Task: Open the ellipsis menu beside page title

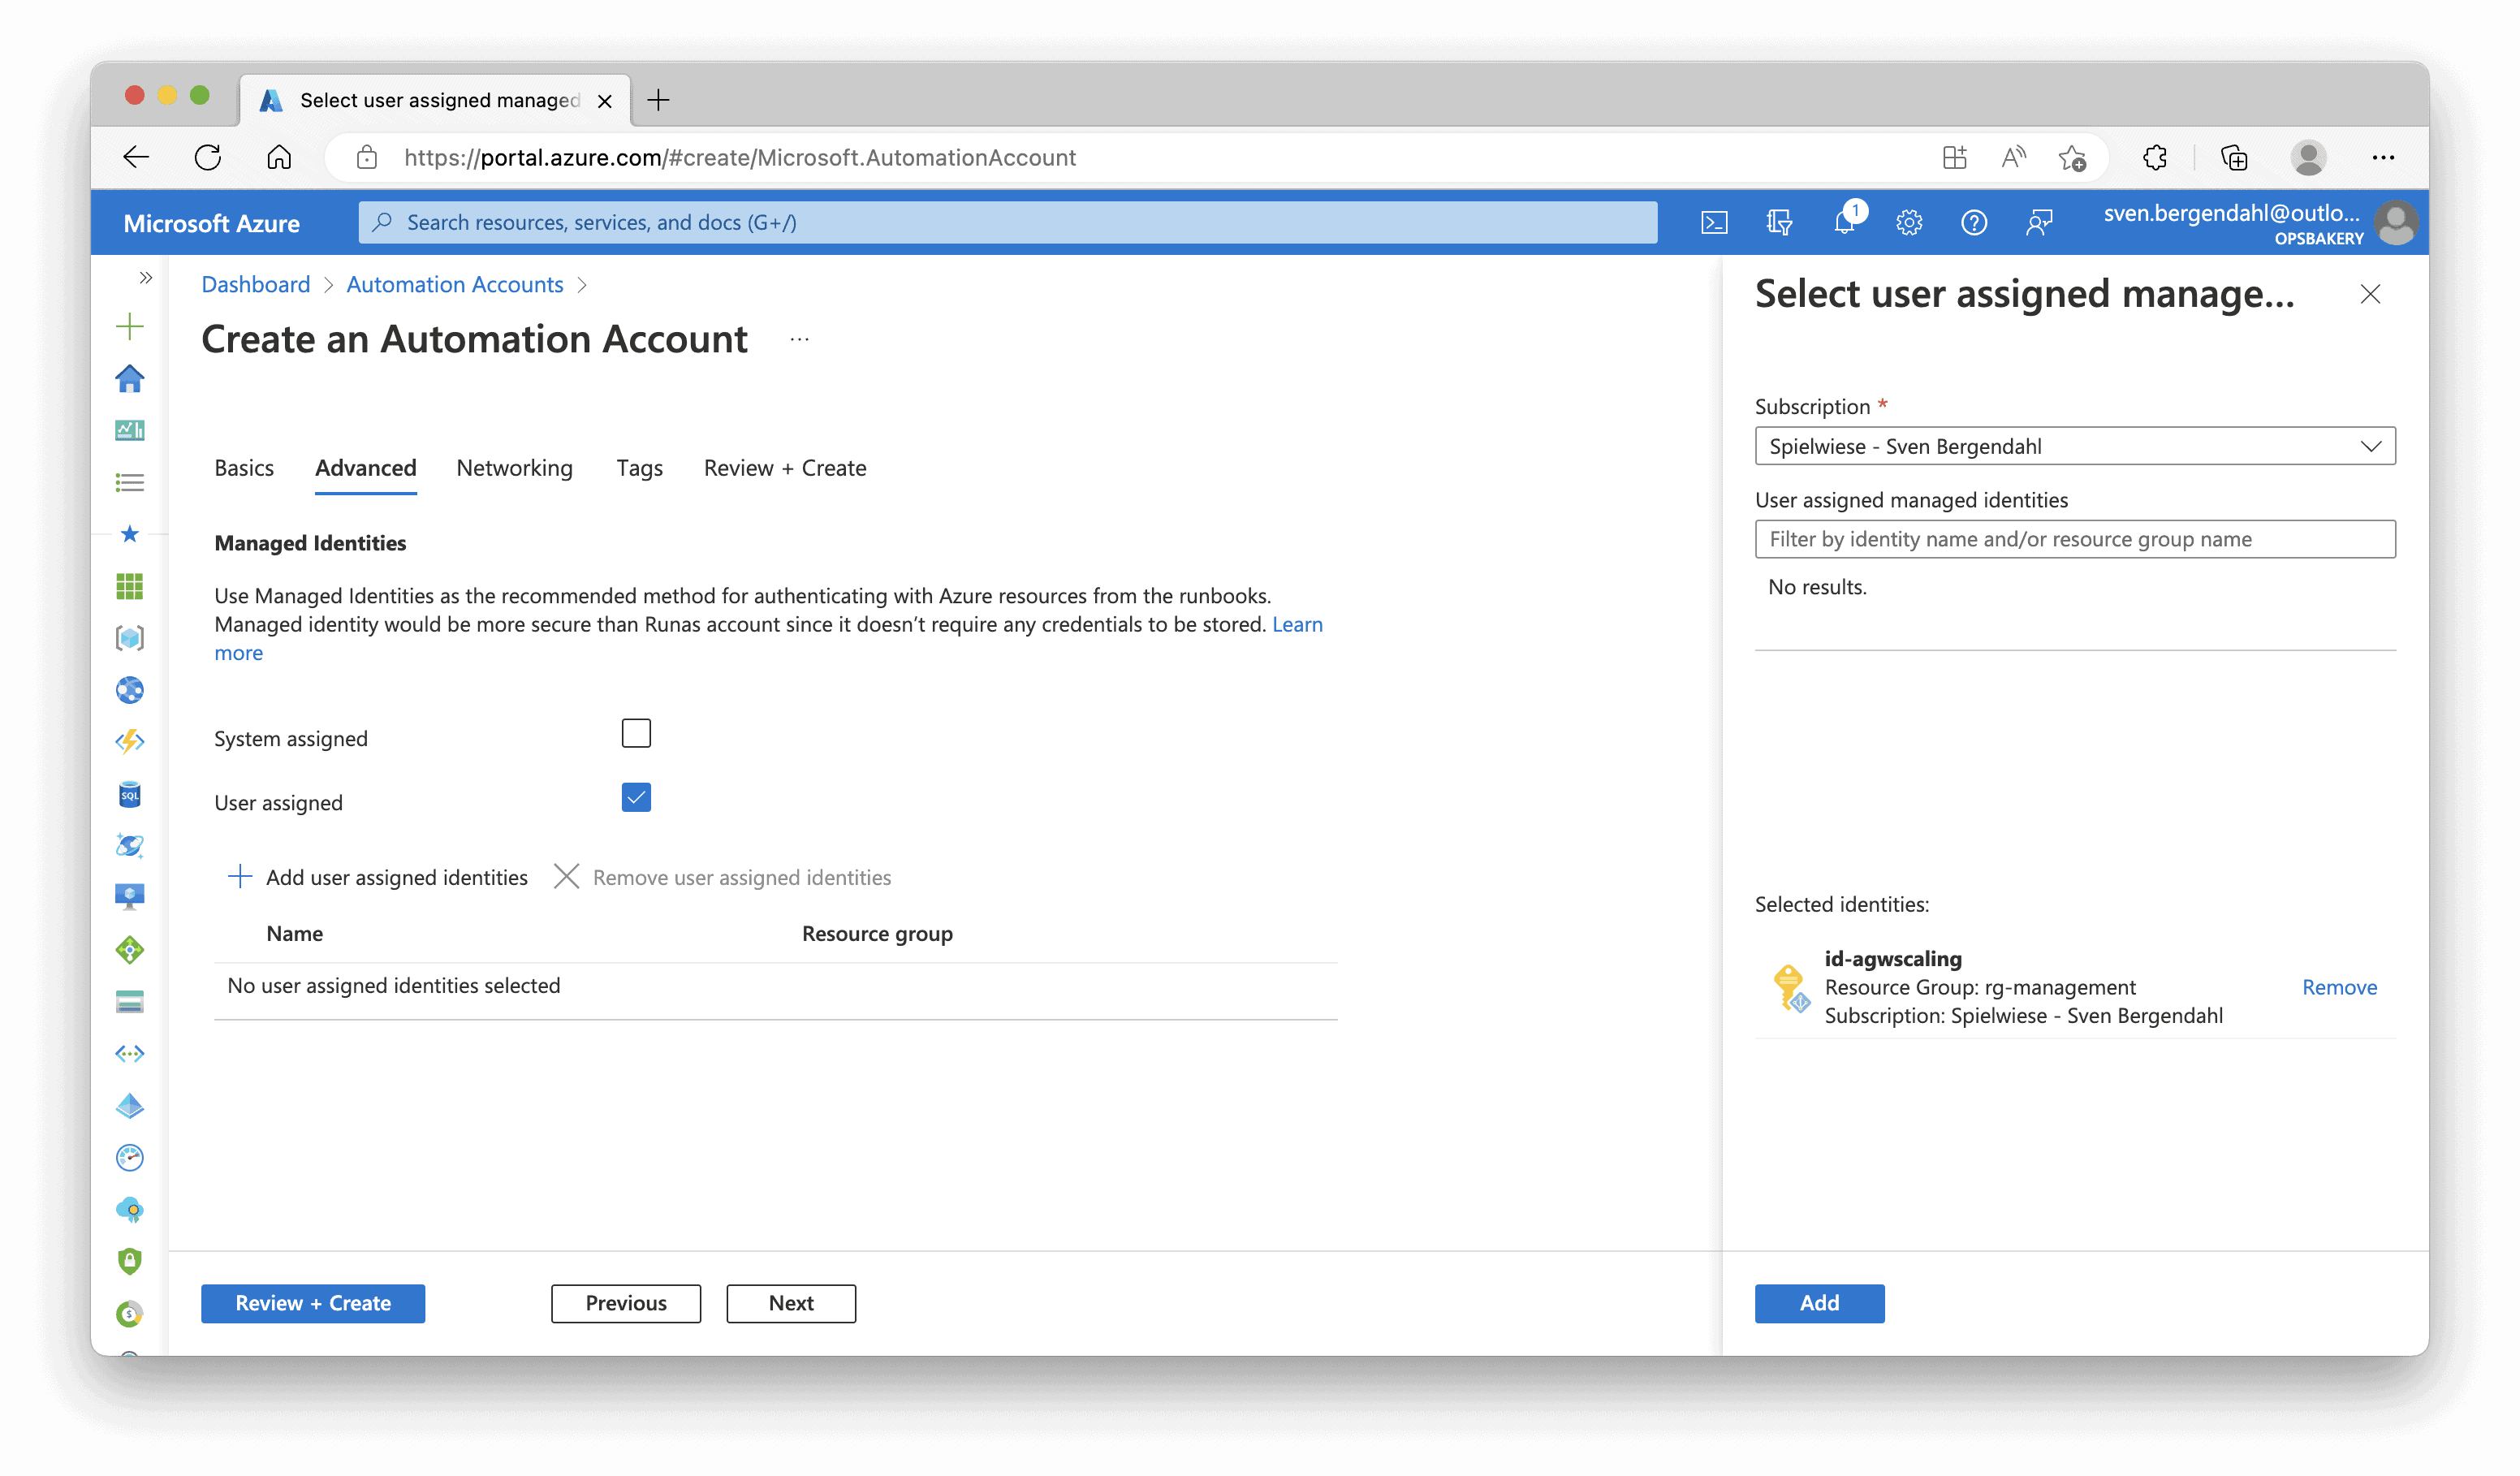Action: tap(799, 340)
